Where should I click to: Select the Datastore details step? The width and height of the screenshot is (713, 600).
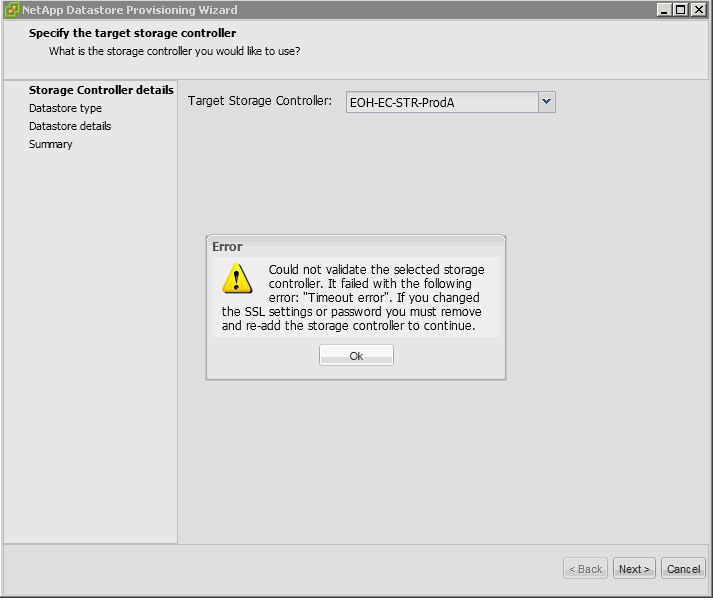70,126
